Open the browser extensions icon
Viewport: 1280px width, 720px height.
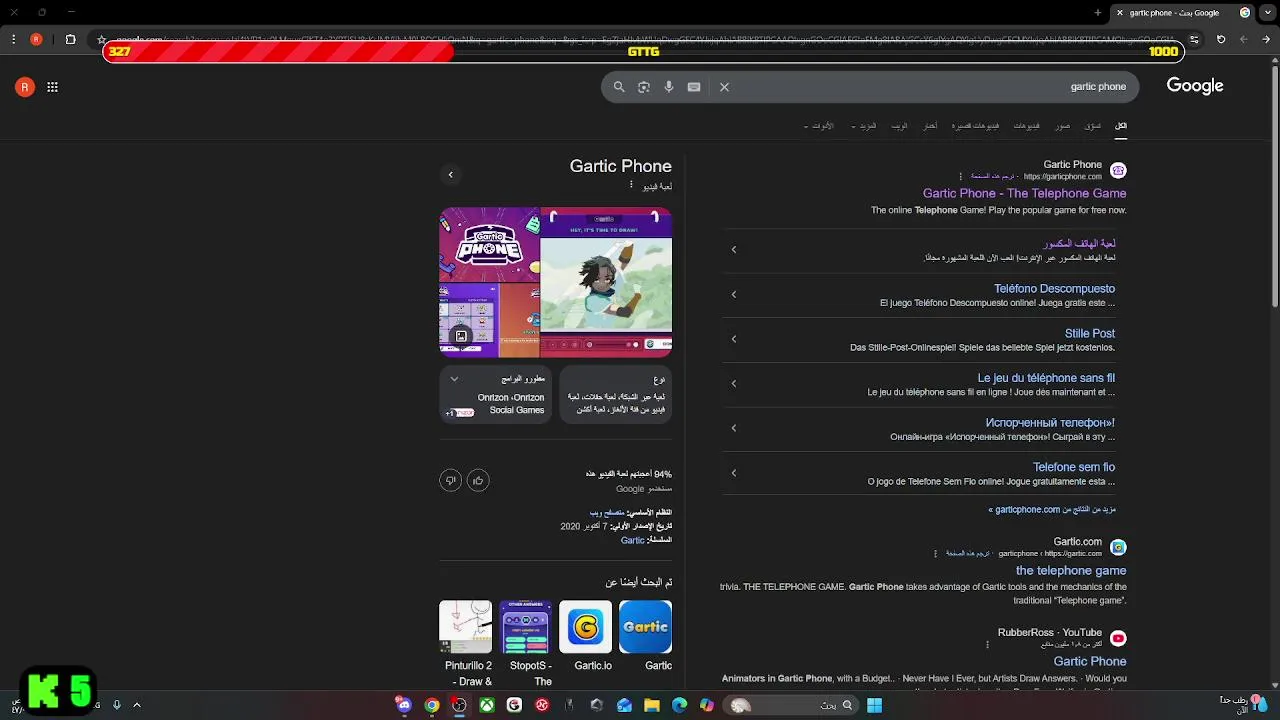tap(70, 40)
